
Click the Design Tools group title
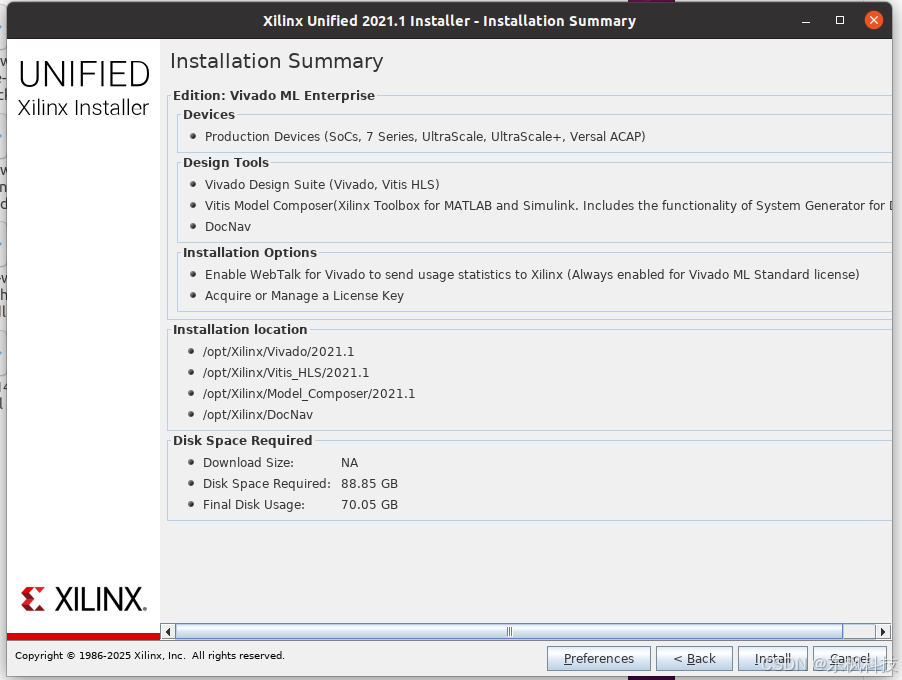[226, 163]
